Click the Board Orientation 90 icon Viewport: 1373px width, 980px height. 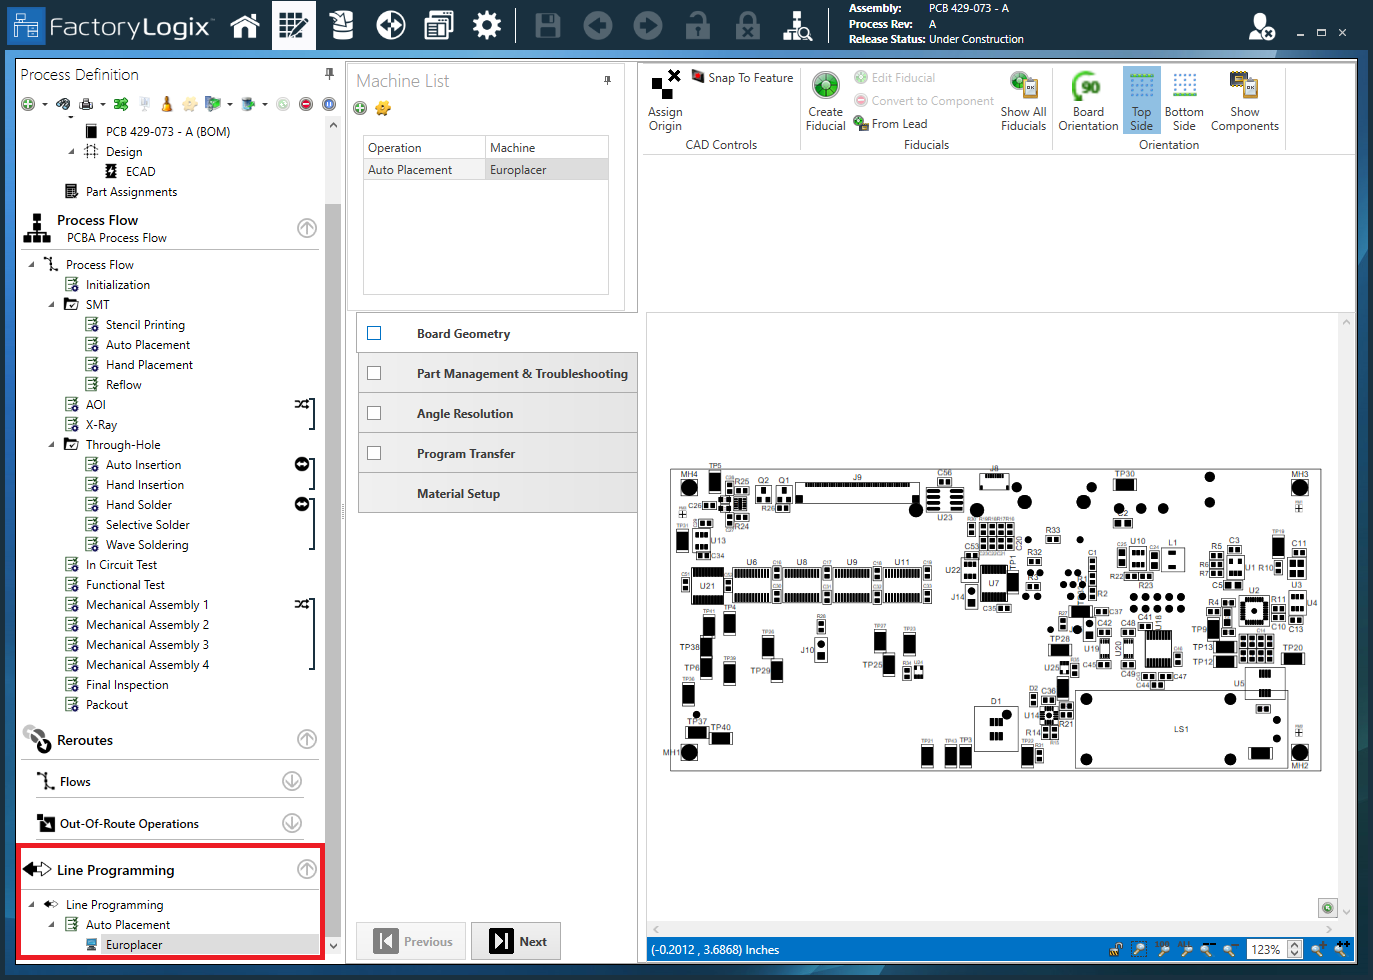[1088, 99]
